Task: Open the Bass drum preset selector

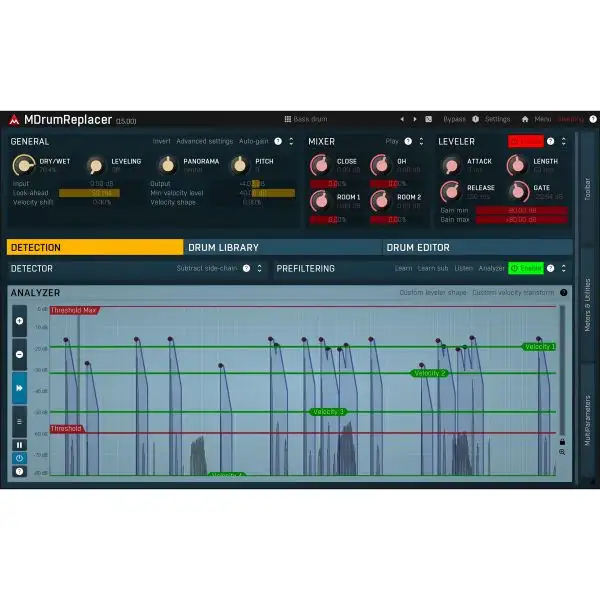Action: [x=310, y=119]
